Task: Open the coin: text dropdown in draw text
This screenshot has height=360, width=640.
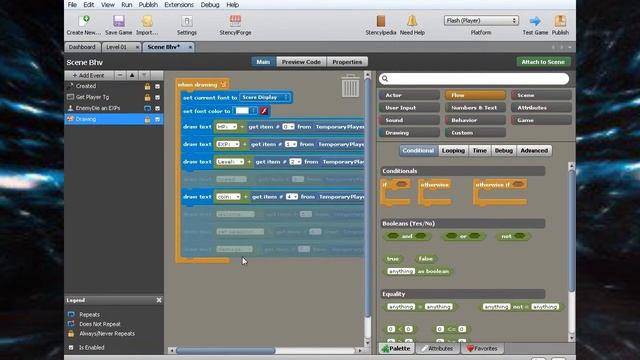Action: click(228, 197)
